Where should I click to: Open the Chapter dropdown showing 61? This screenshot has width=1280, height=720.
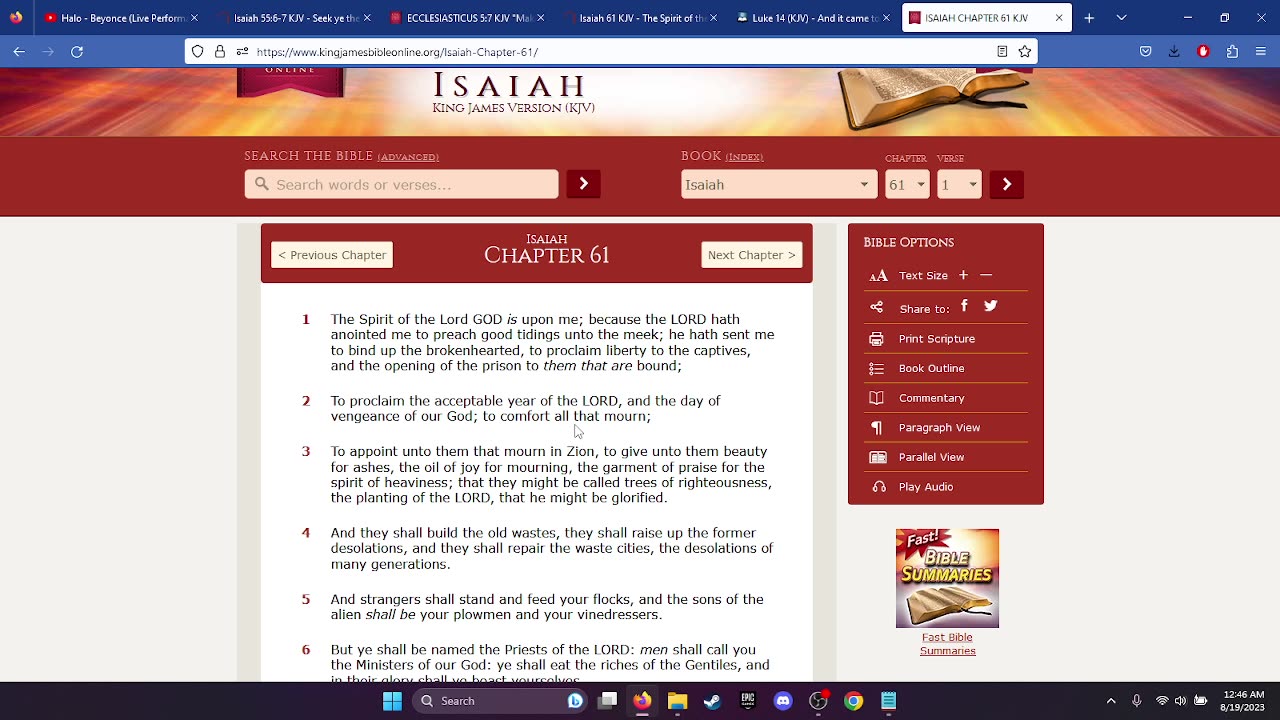click(x=907, y=184)
